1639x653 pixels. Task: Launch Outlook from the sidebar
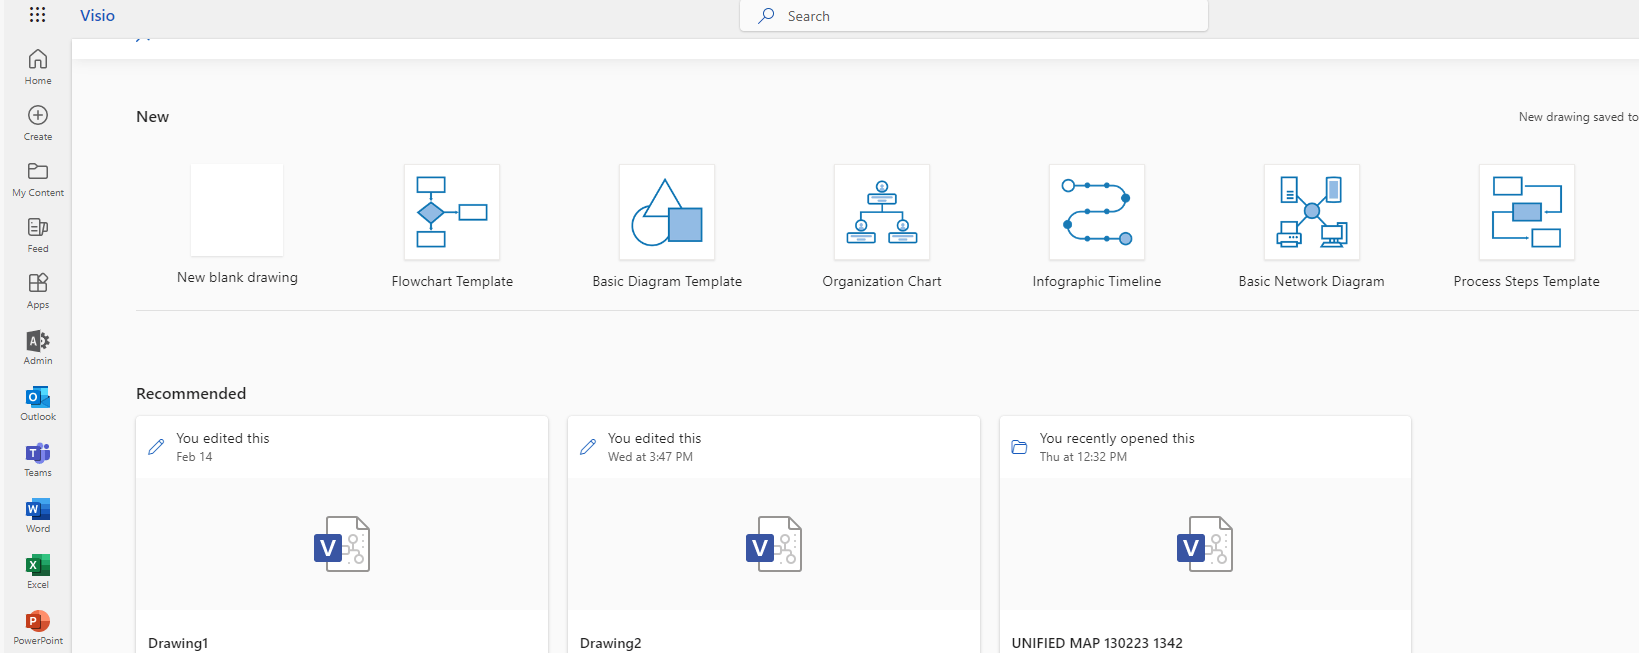tap(38, 402)
